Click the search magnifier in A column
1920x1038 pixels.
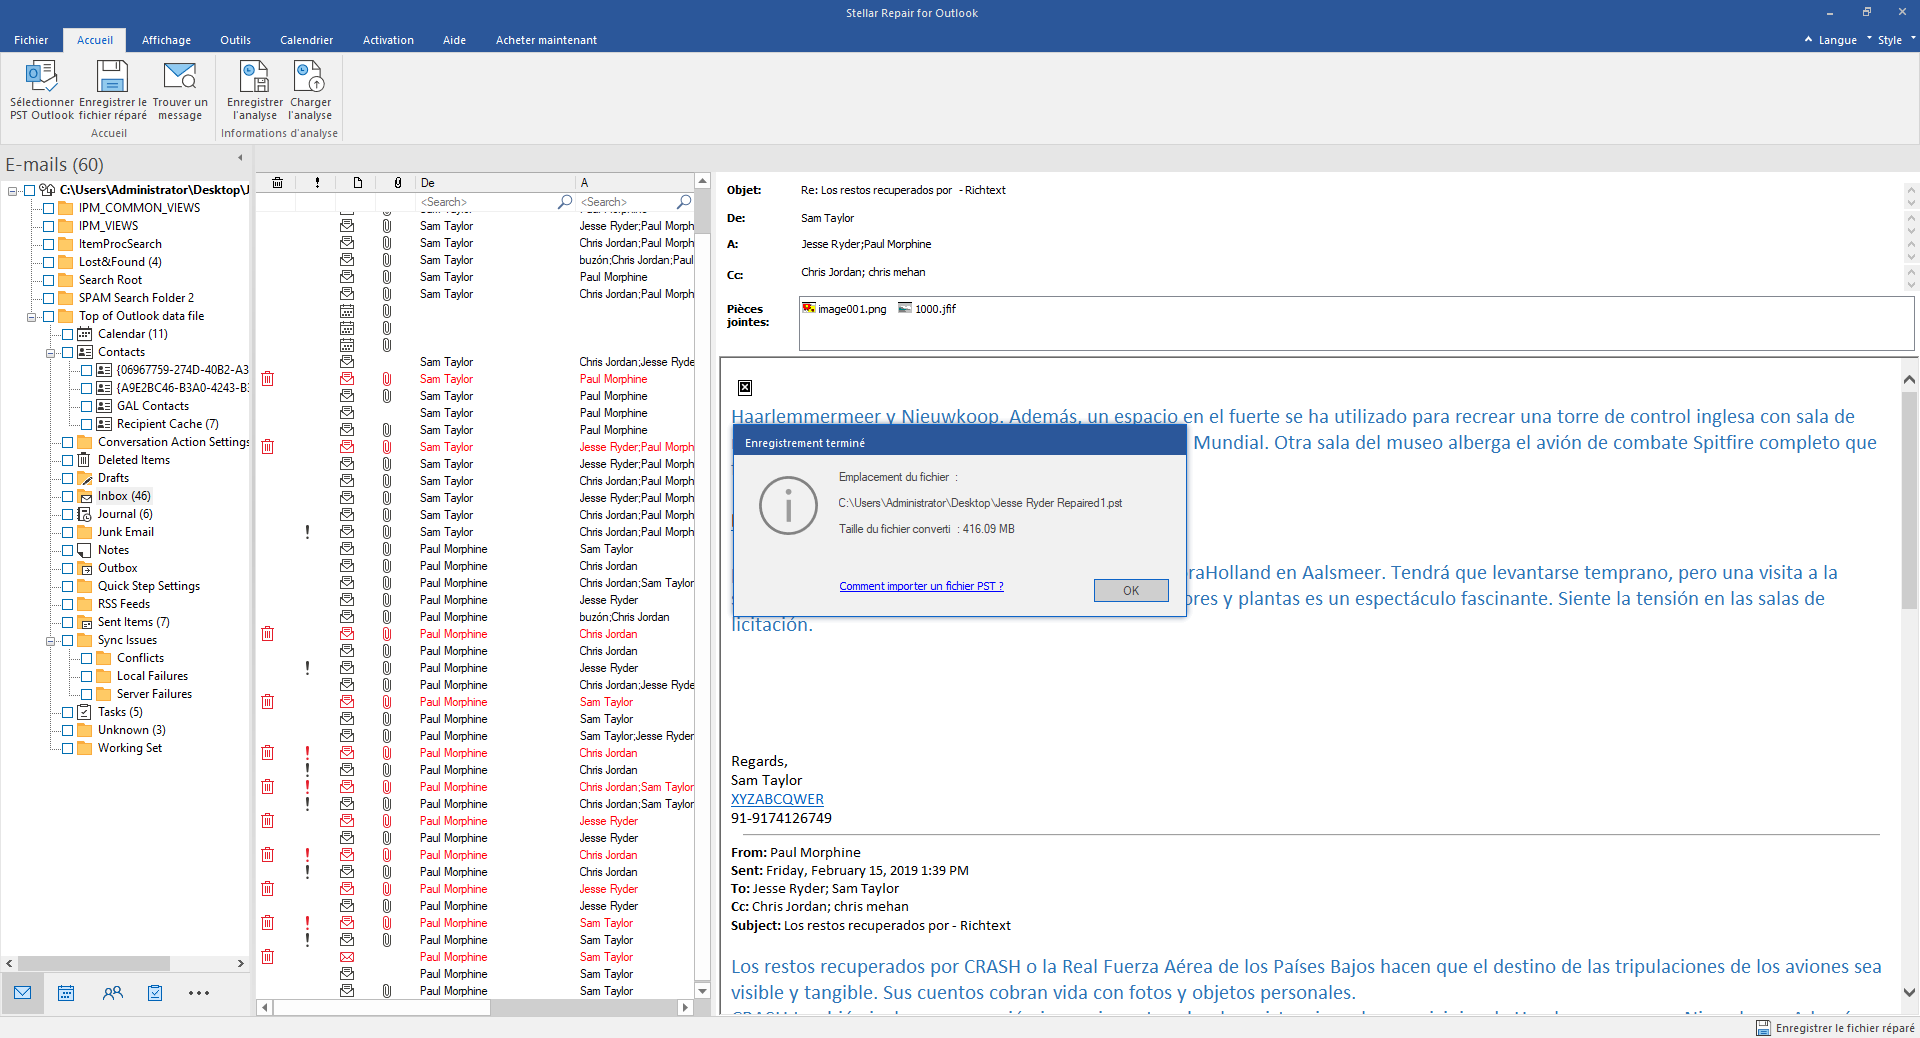pyautogui.click(x=684, y=202)
